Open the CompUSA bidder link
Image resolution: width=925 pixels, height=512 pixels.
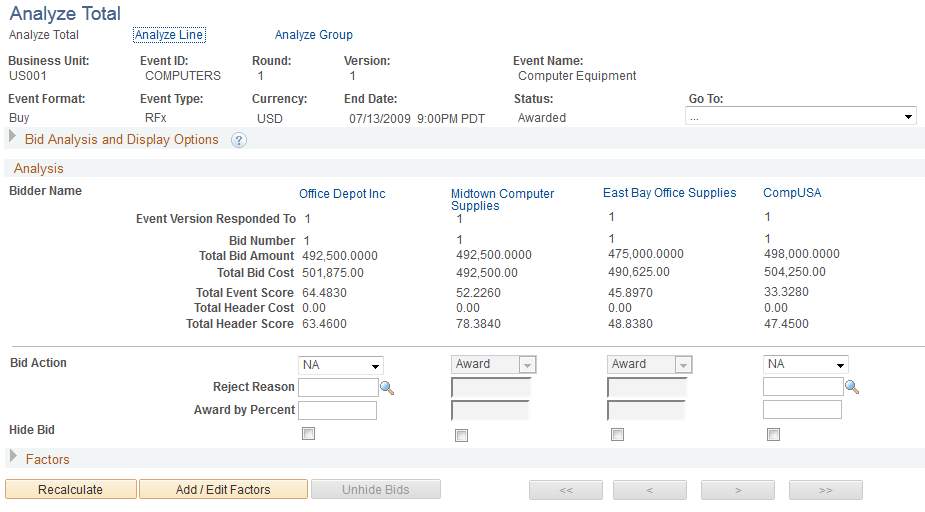pyautogui.click(x=792, y=193)
